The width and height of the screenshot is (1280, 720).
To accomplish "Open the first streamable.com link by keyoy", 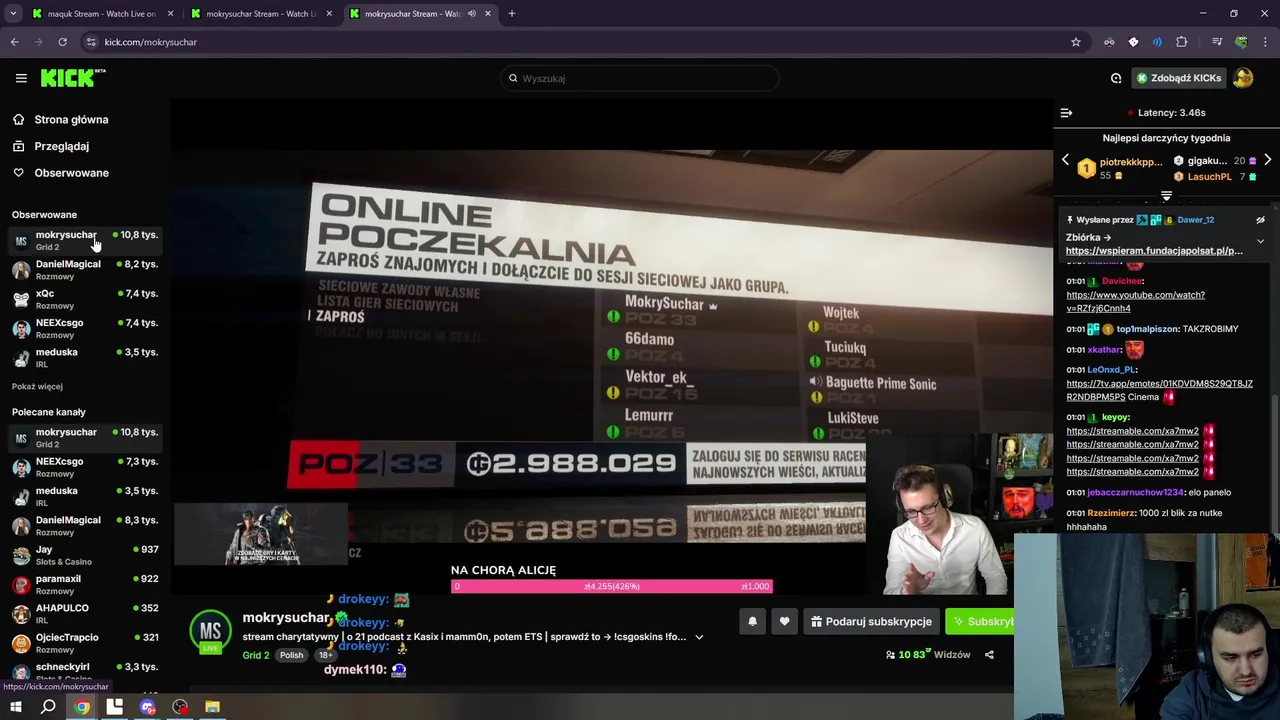I will (x=1132, y=431).
